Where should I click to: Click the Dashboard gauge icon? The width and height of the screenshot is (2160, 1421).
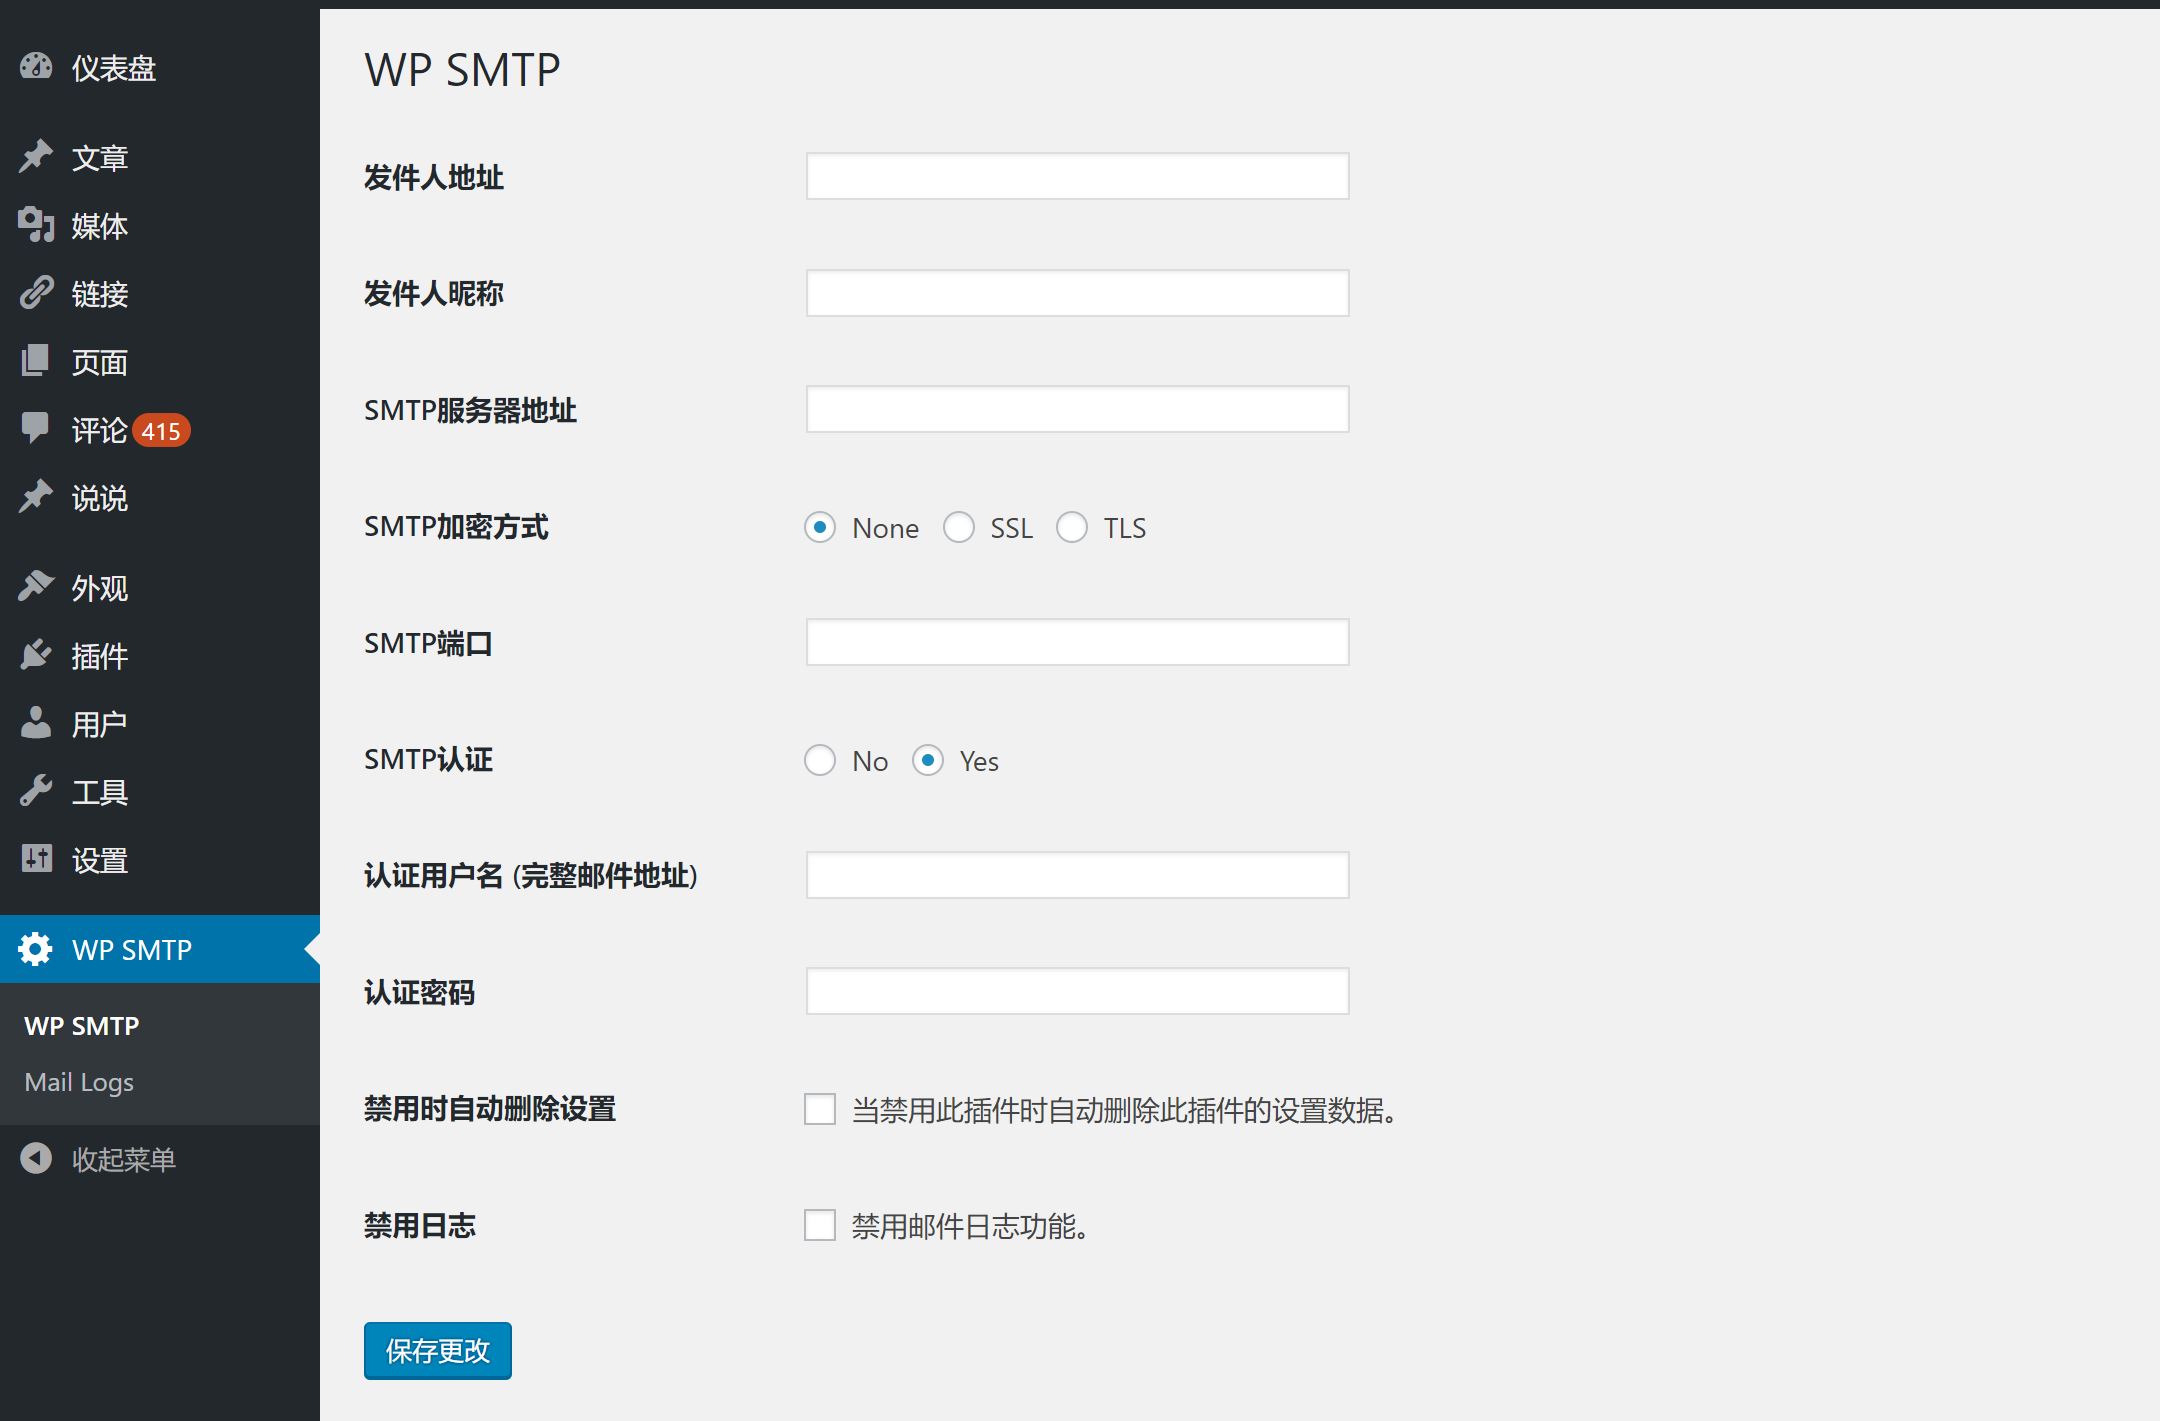(x=36, y=67)
